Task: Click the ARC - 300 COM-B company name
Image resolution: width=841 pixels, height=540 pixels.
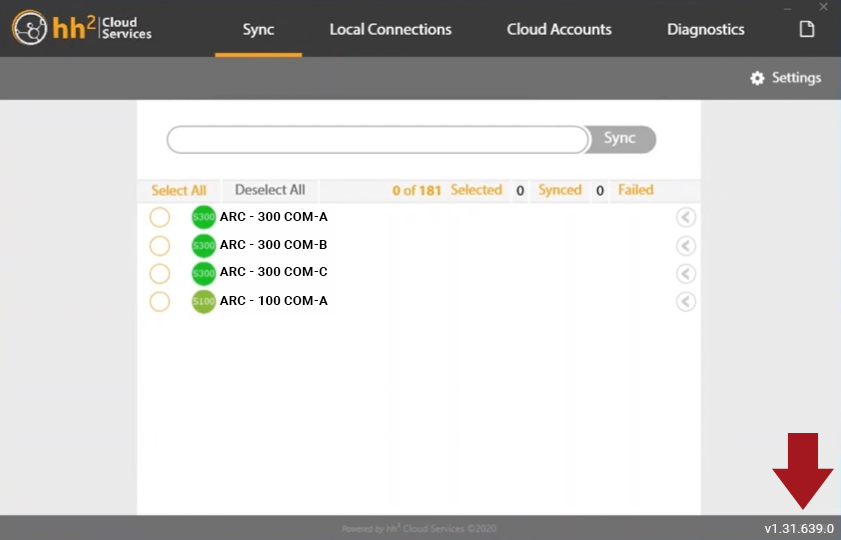Action: tap(274, 245)
